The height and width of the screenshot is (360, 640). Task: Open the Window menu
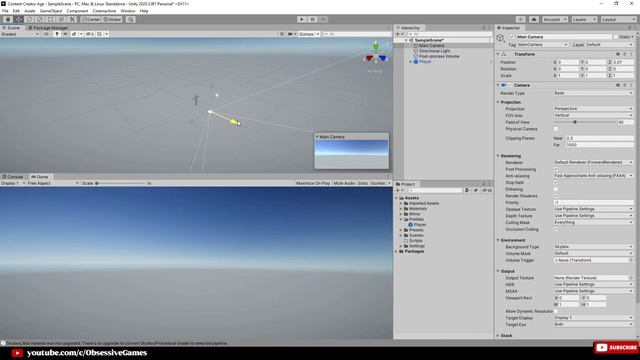(128, 11)
